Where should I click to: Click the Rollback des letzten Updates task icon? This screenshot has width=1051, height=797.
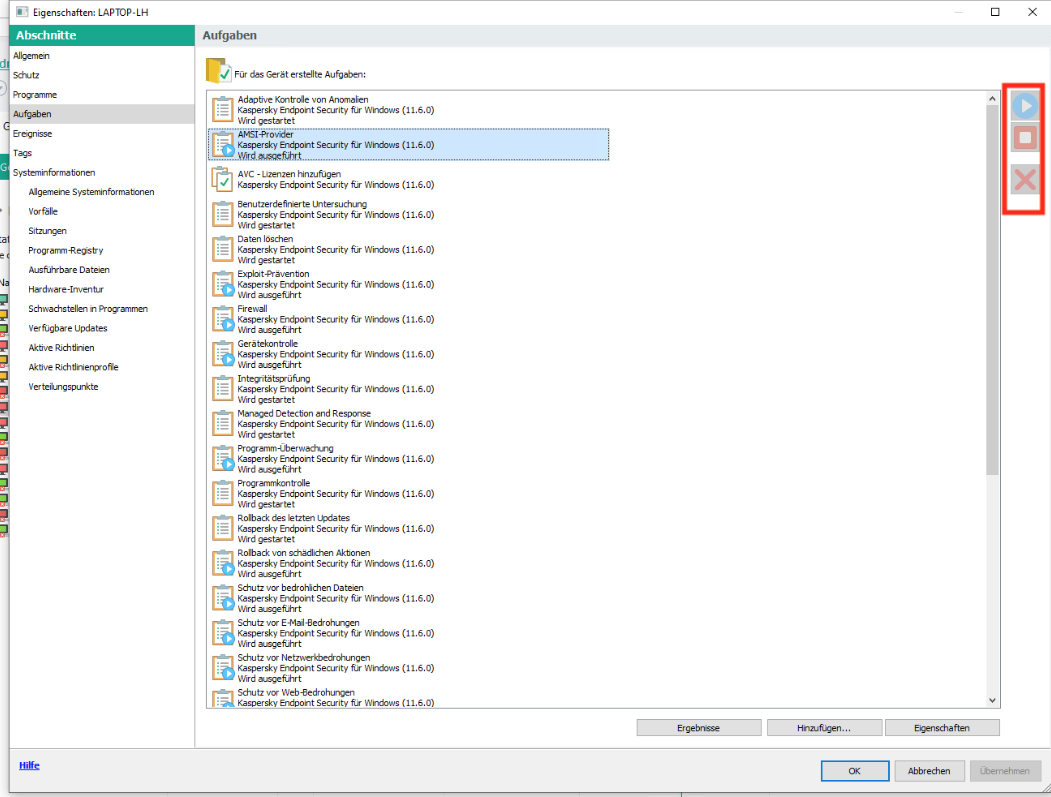pyautogui.click(x=223, y=528)
